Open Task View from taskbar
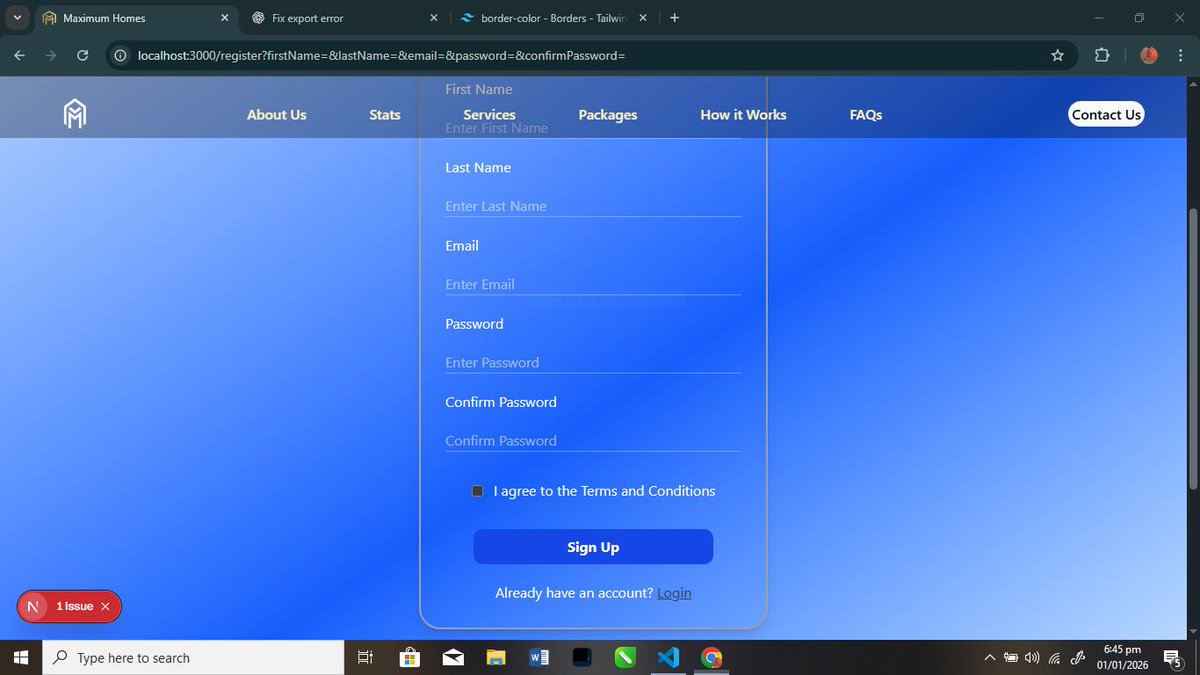 365,658
